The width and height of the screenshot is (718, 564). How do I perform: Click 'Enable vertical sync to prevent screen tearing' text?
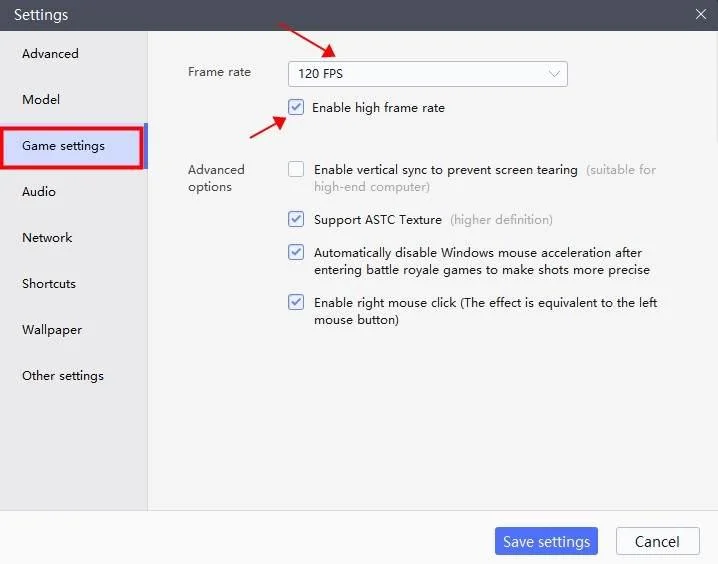[446, 170]
